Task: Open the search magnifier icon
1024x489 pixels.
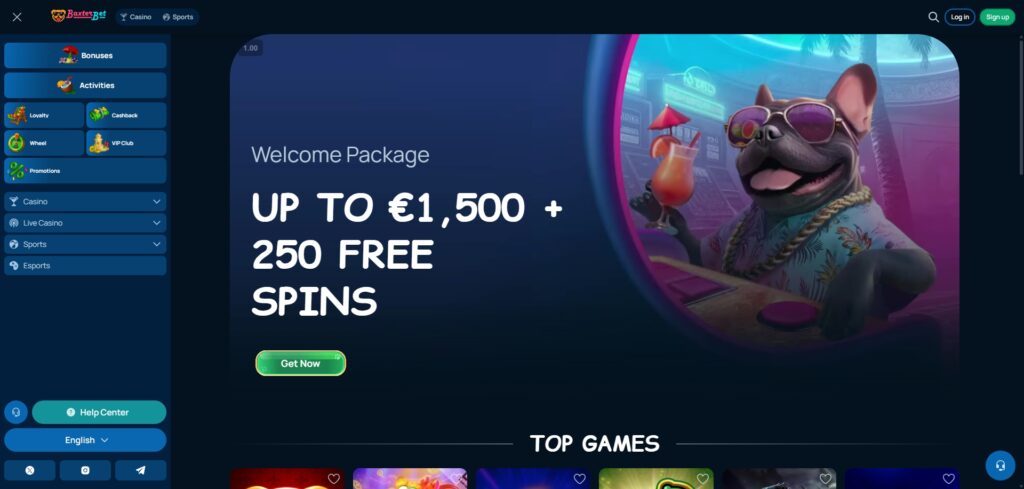Action: coord(933,17)
